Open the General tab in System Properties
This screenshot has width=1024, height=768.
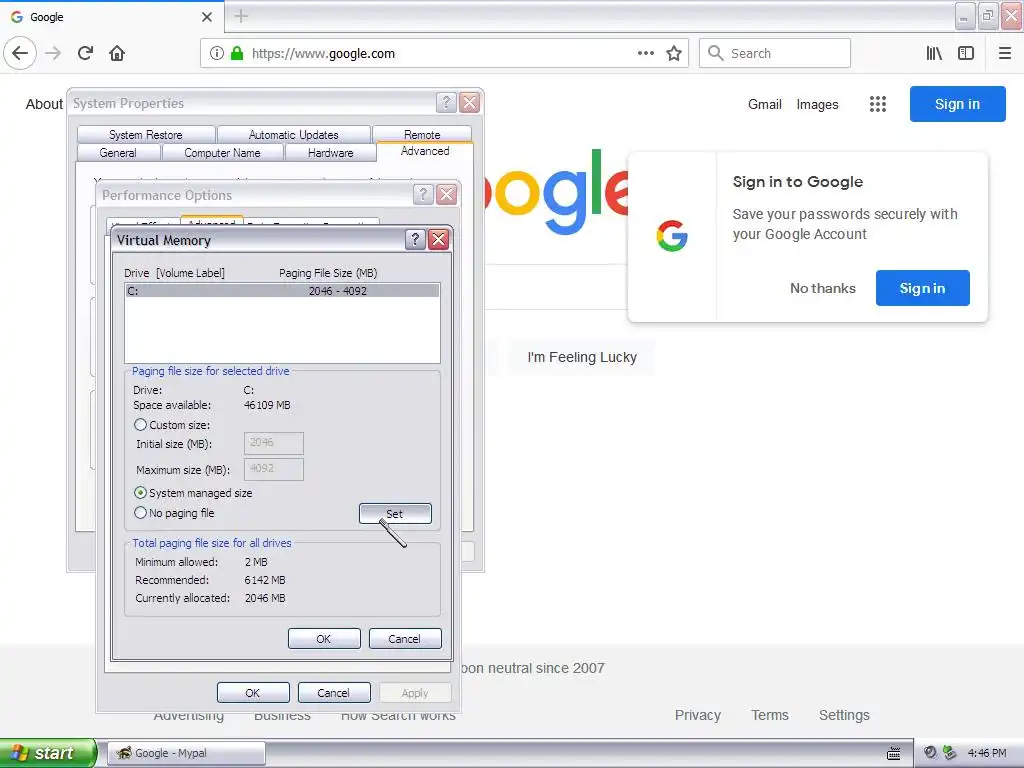[118, 153]
